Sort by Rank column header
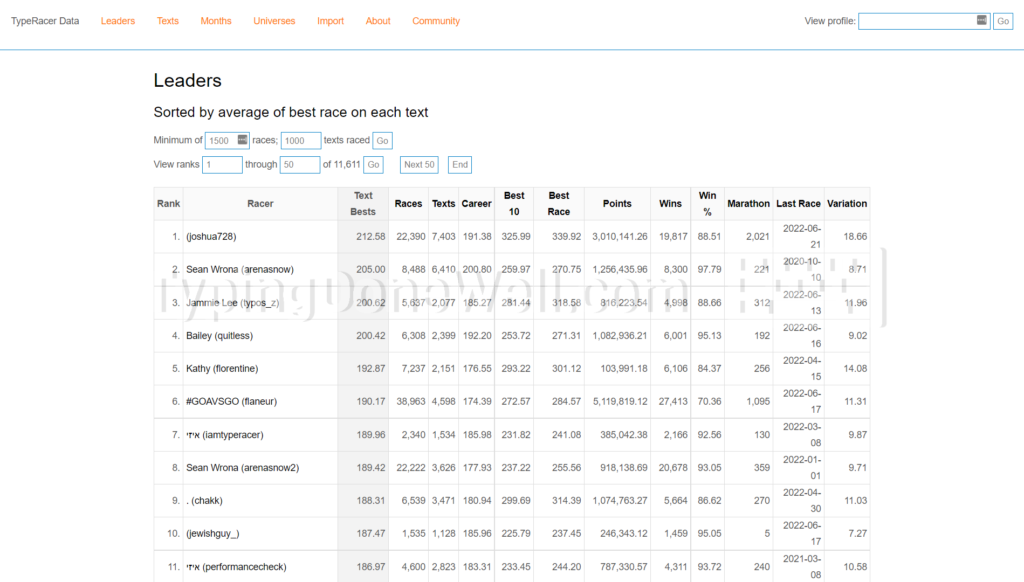Image resolution: width=1024 pixels, height=582 pixels. coord(168,204)
